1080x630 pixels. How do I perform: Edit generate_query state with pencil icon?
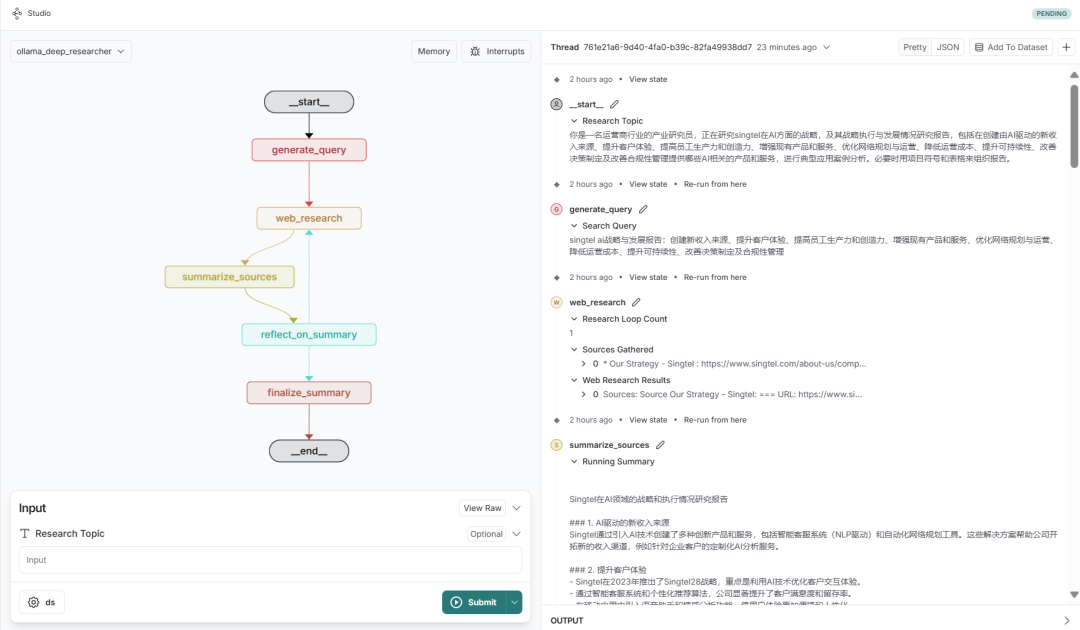[643, 209]
